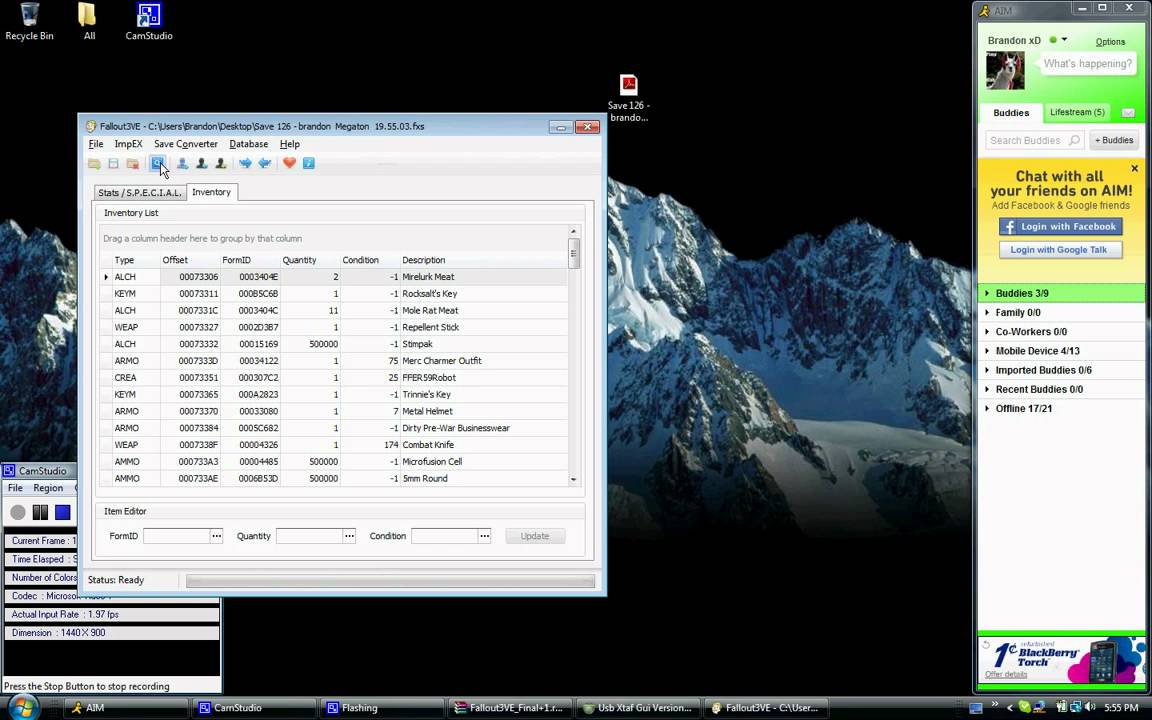
Task: Click the blue info icon in Fallout3VE toolbar
Action: pyautogui.click(x=309, y=163)
